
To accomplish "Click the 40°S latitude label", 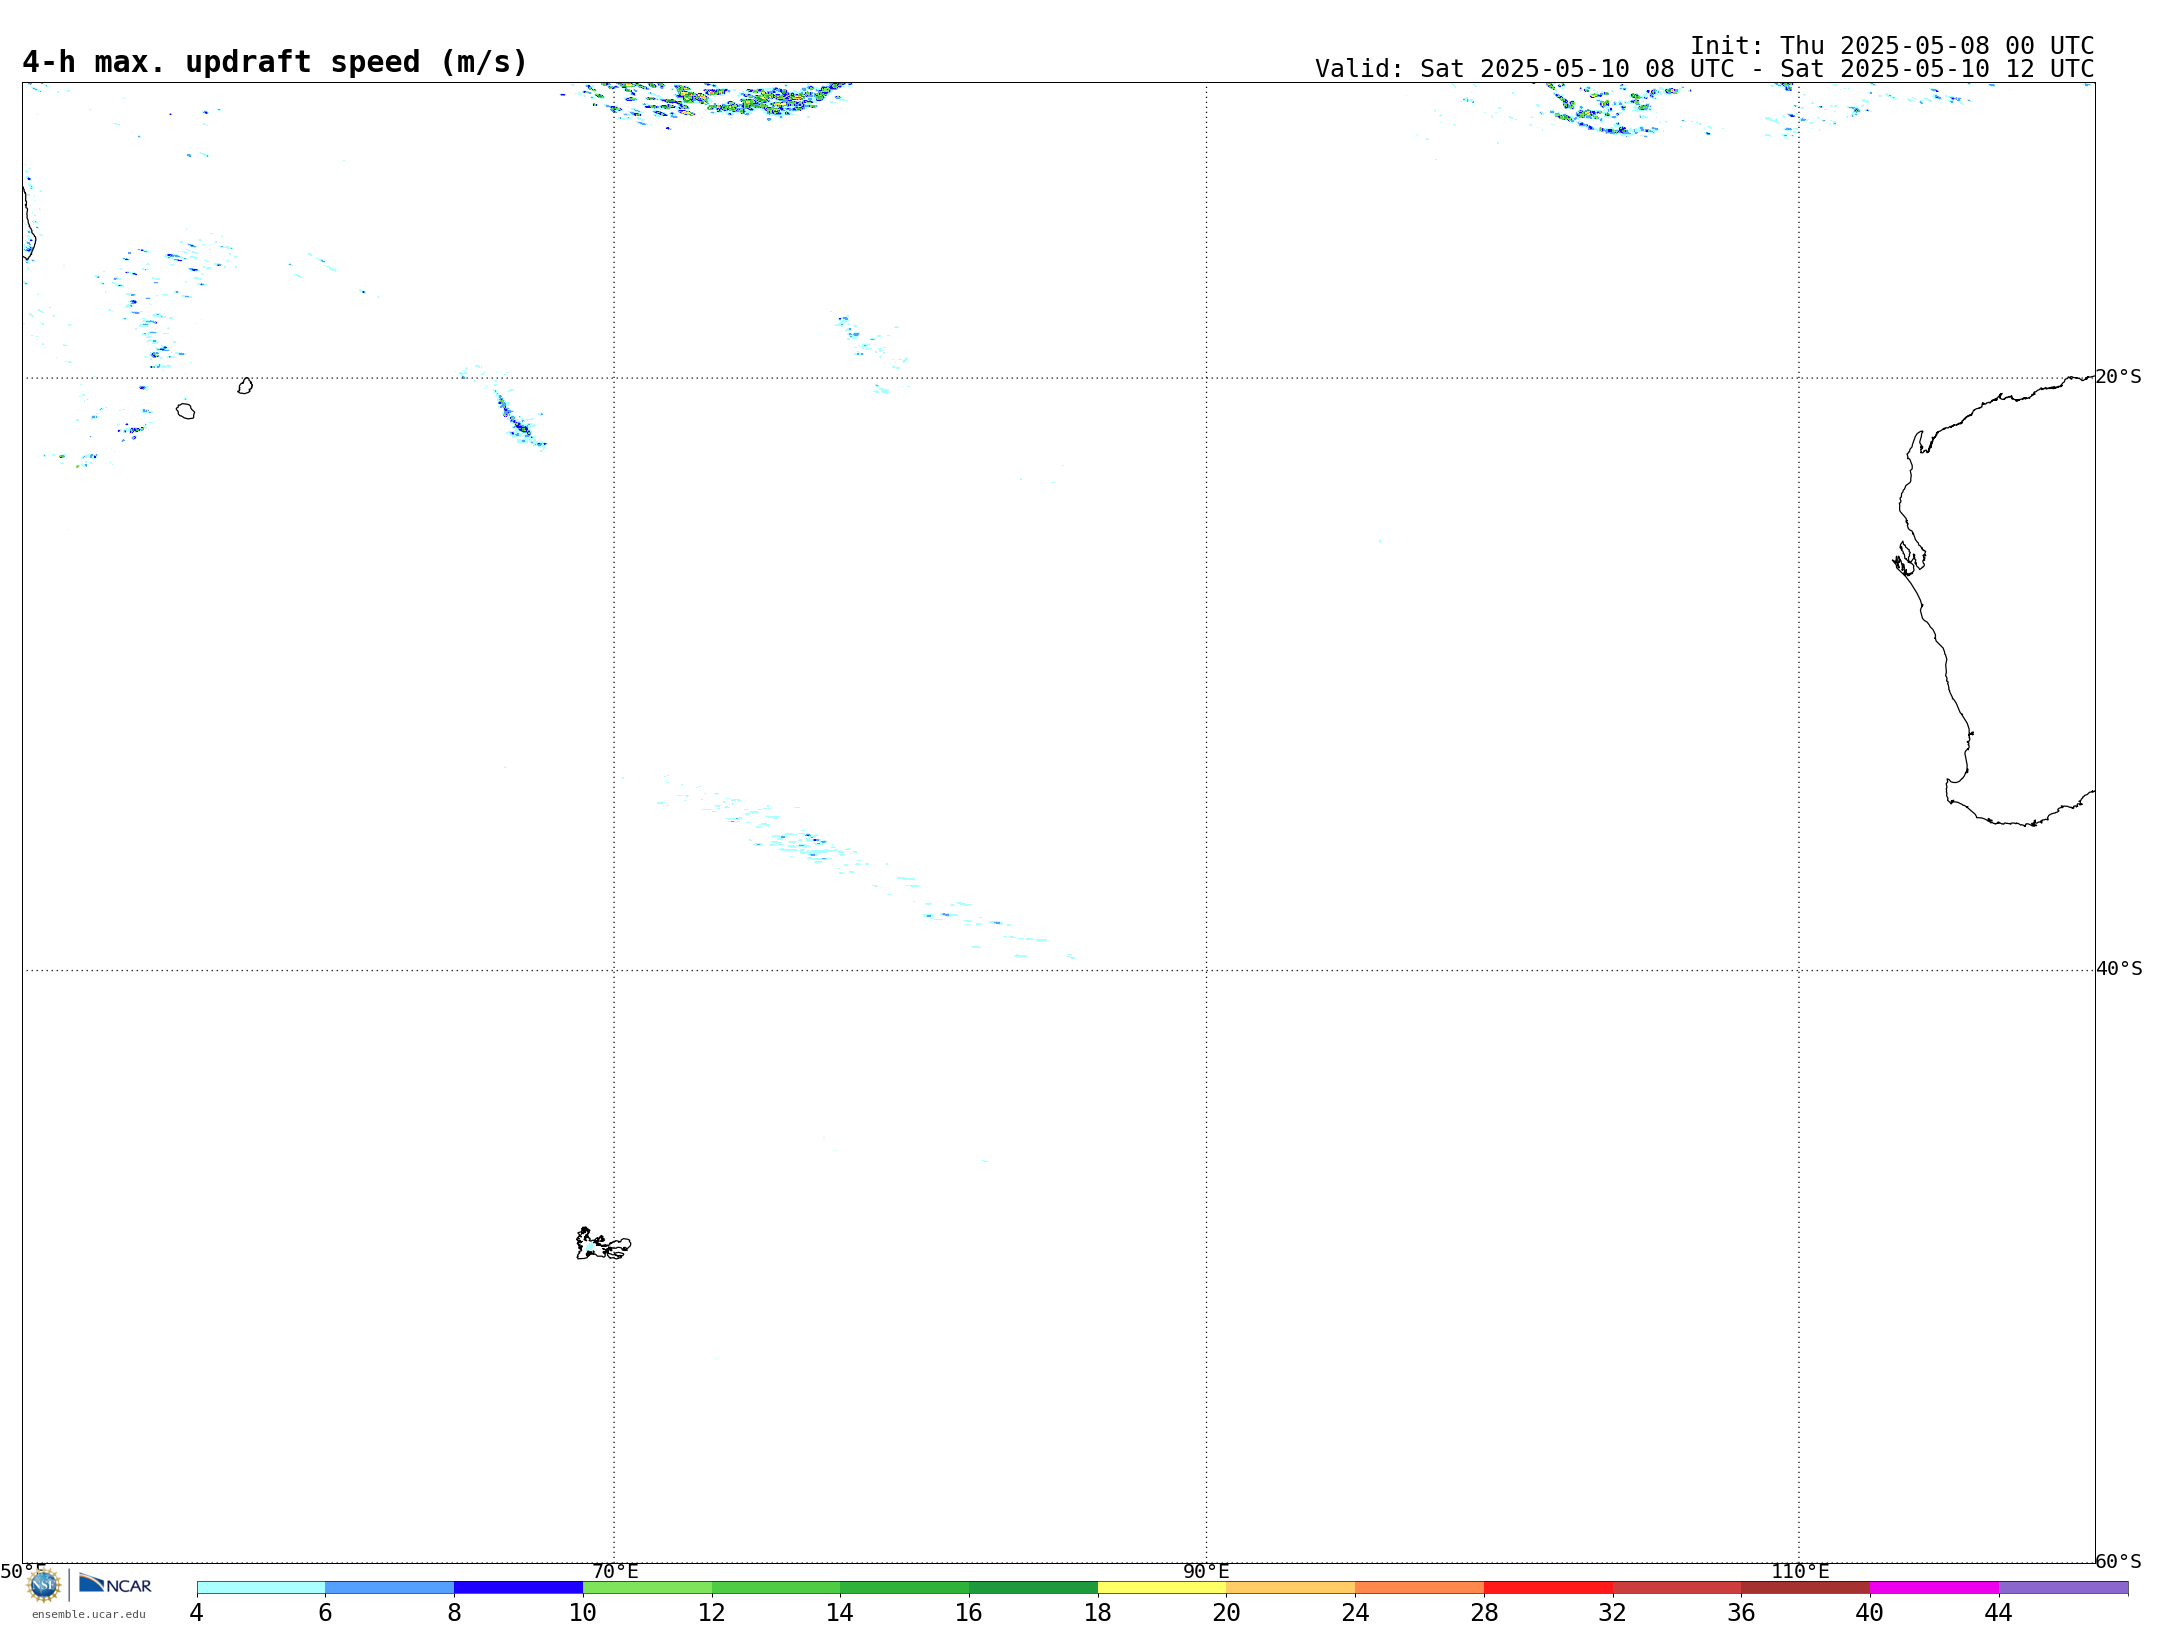I will tap(2119, 969).
